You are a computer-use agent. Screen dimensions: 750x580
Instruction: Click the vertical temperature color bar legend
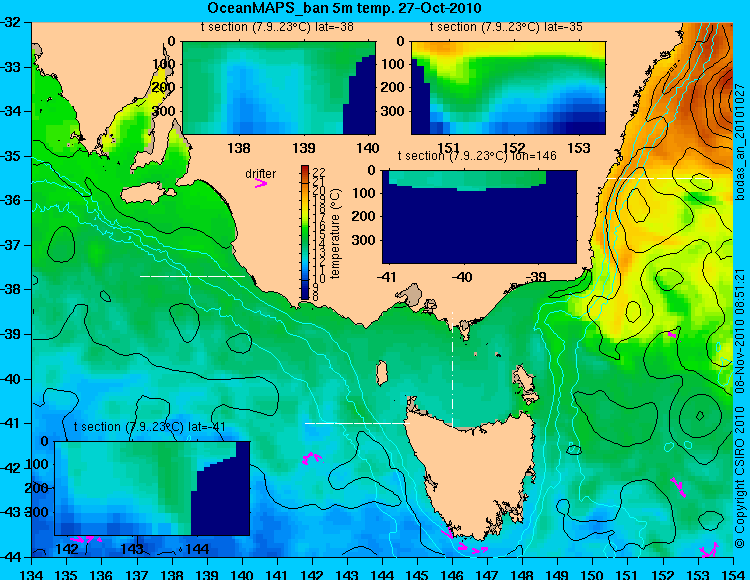coord(305,232)
